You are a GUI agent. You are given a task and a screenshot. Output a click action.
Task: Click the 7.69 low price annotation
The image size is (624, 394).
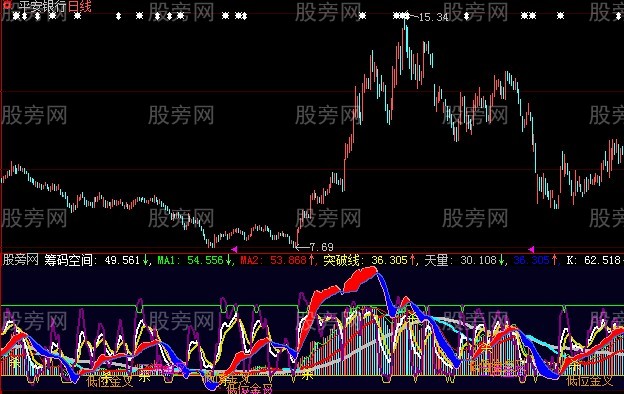tap(321, 247)
